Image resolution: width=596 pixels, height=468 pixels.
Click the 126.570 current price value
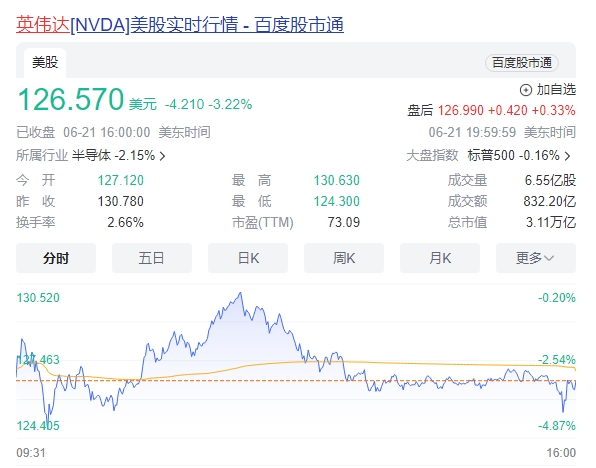coord(71,100)
